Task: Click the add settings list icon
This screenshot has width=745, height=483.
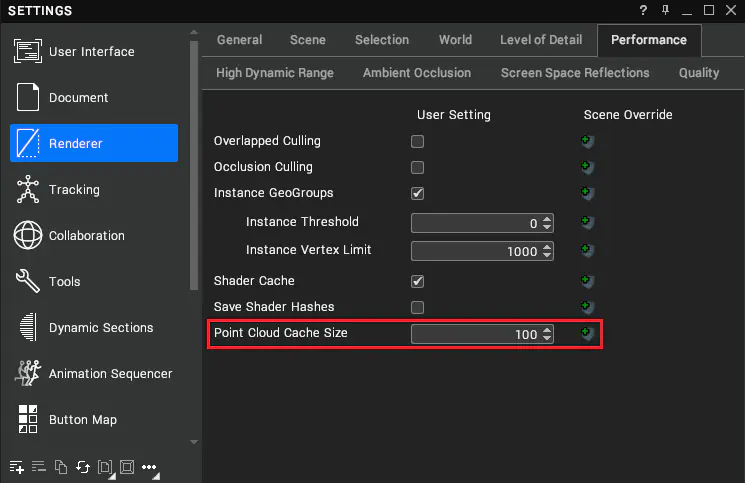Action: click(x=17, y=467)
